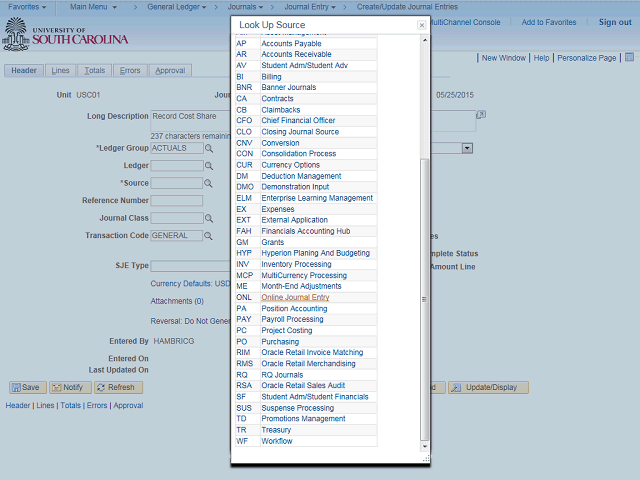Expand General Ledger breadcrumb menu
This screenshot has width=640, height=480.
tap(176, 7)
